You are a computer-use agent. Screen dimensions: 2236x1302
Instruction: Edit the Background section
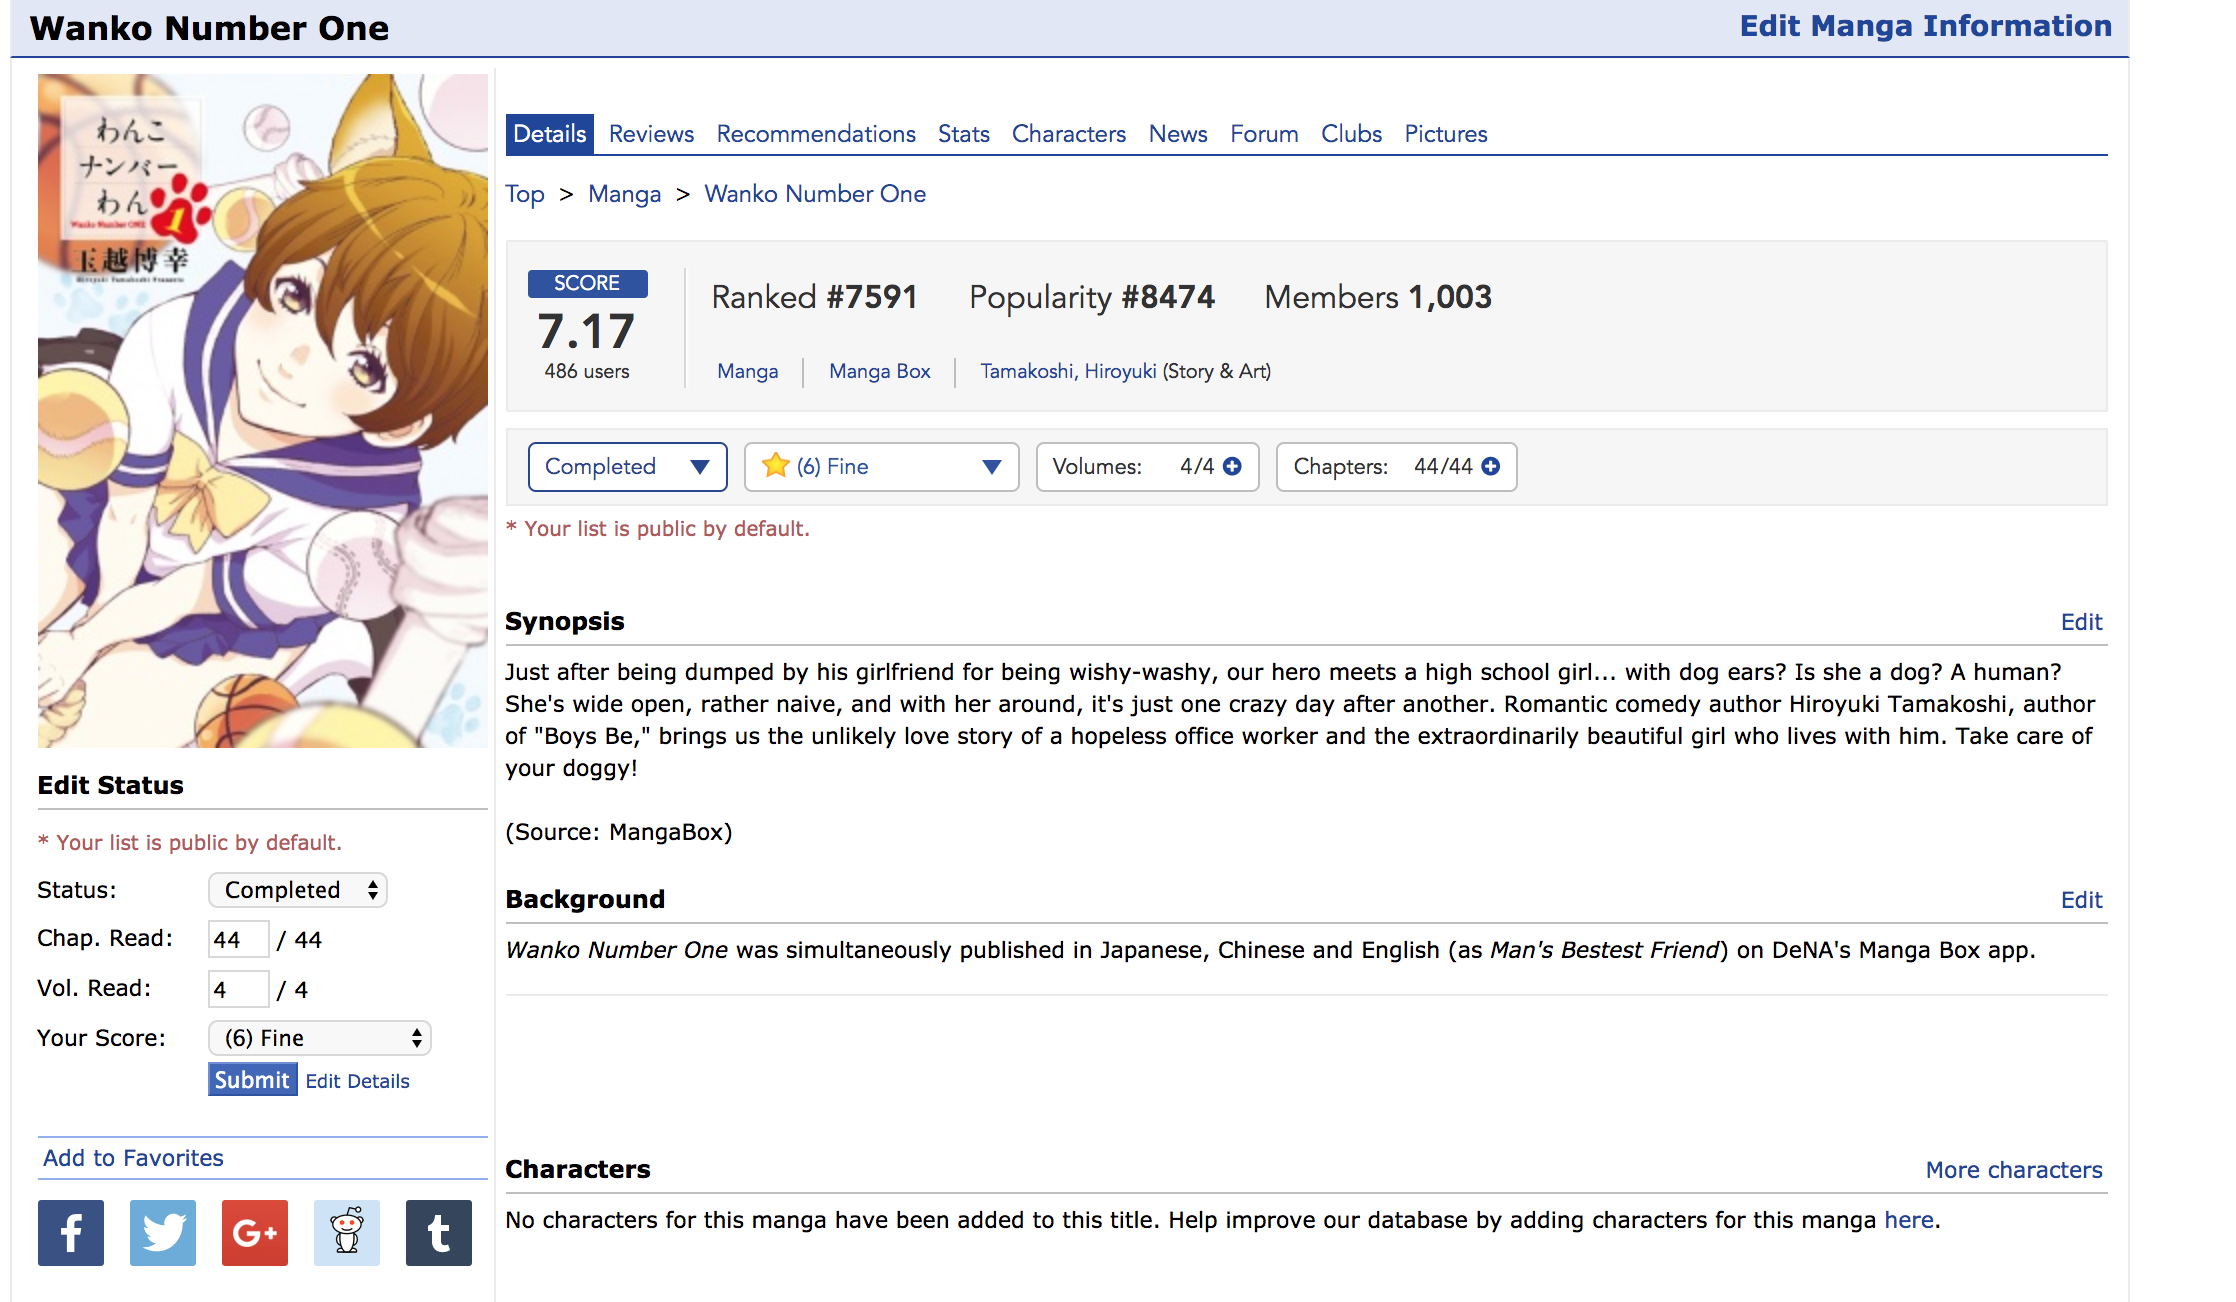[2082, 900]
